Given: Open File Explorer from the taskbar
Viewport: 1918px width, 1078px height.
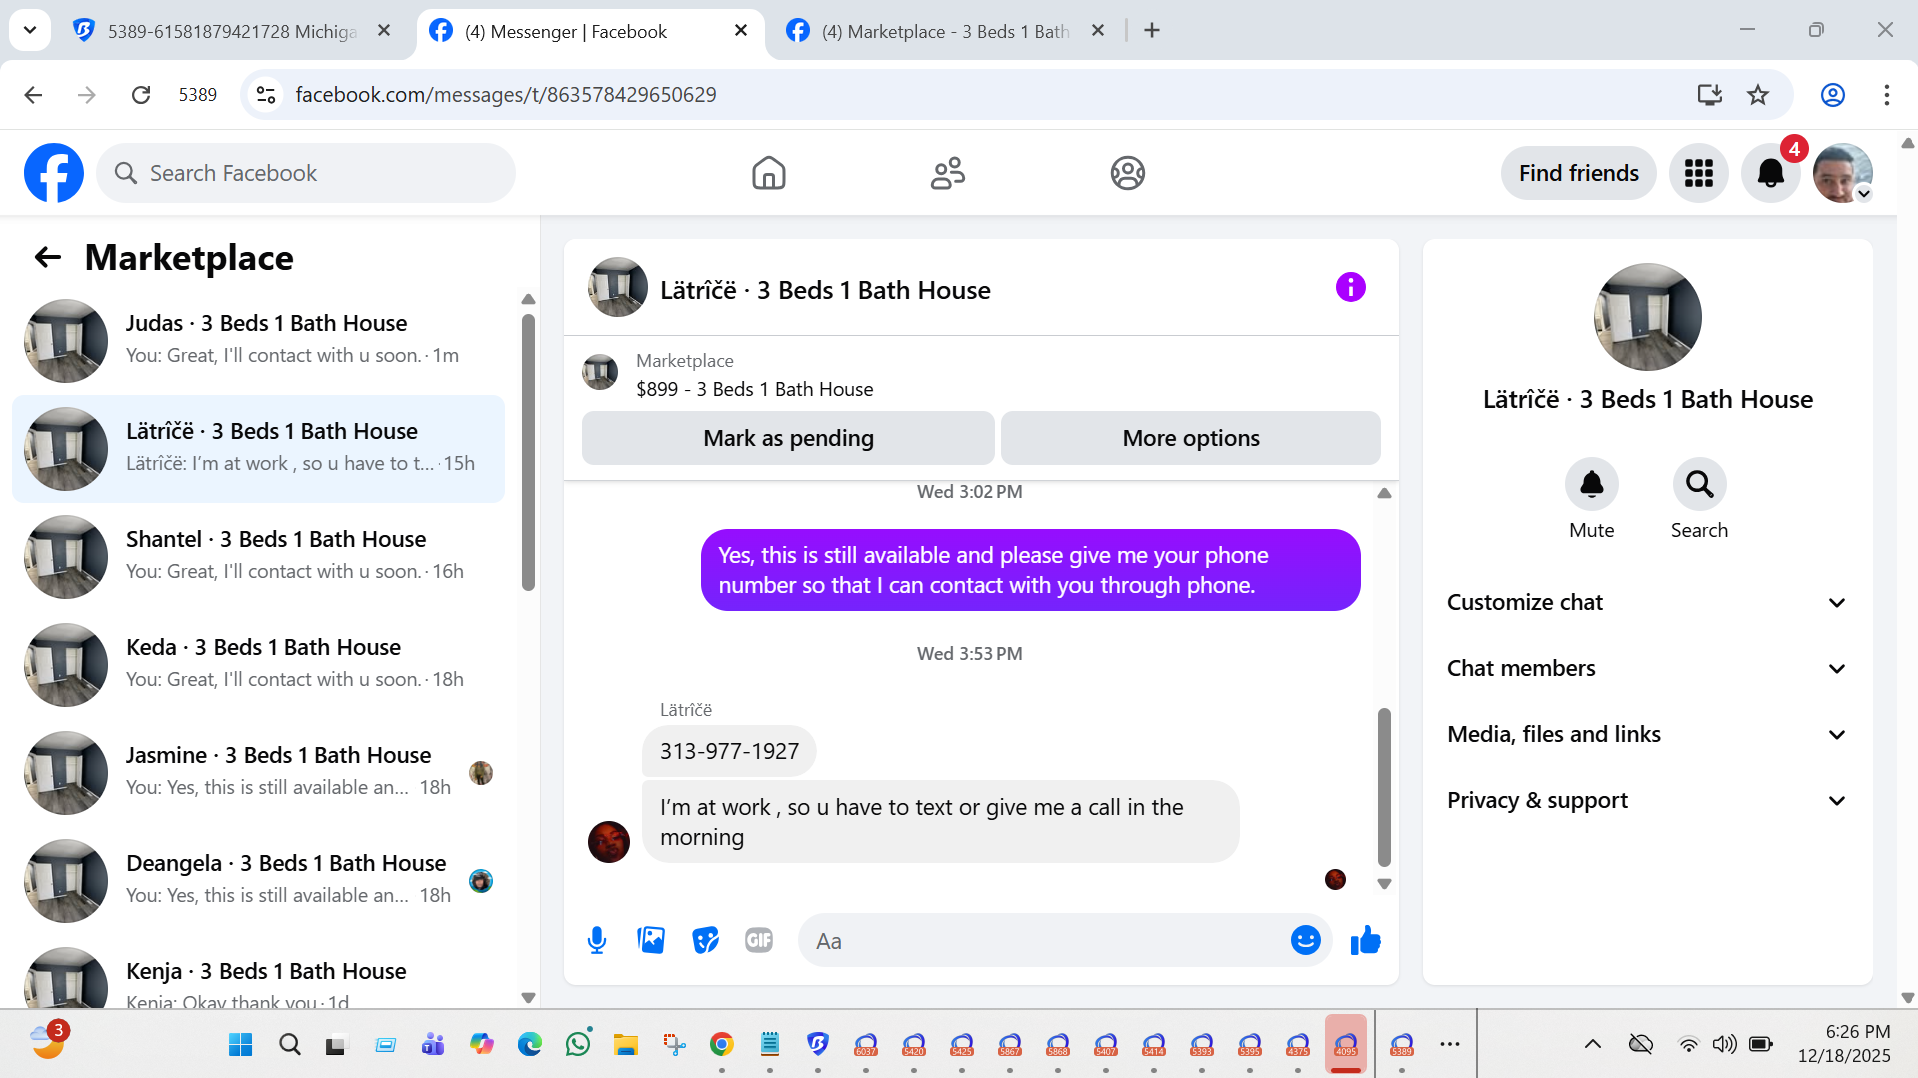Looking at the screenshot, I should (625, 1045).
